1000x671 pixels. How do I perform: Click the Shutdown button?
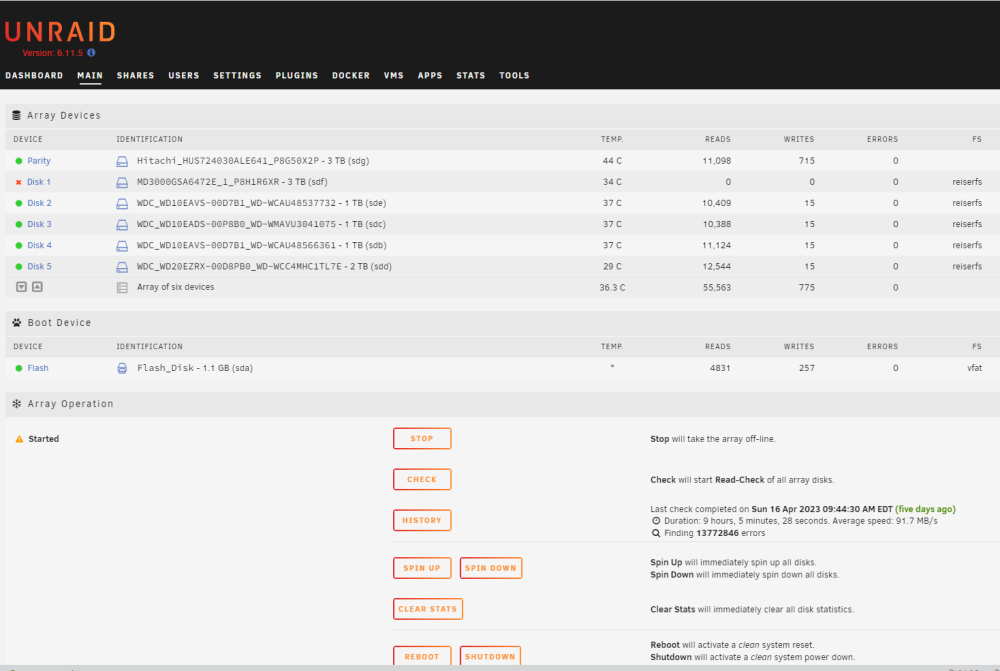pos(490,656)
